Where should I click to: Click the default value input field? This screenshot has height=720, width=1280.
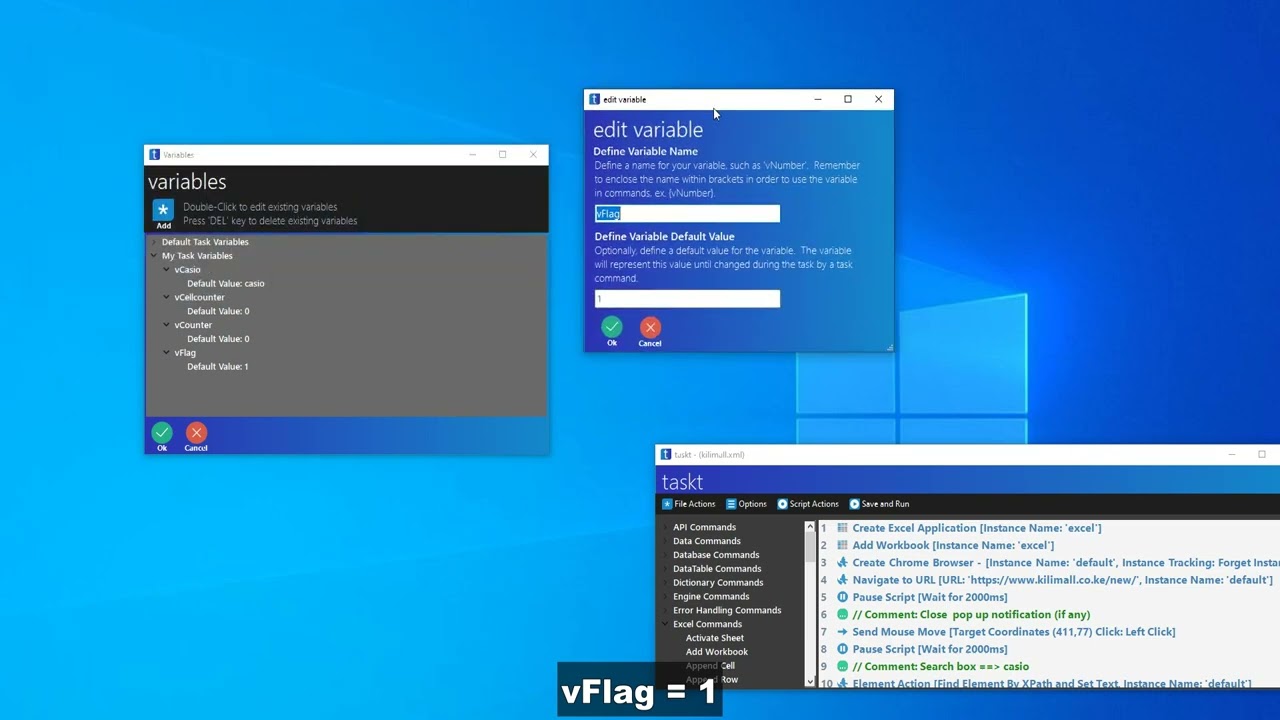tap(687, 298)
